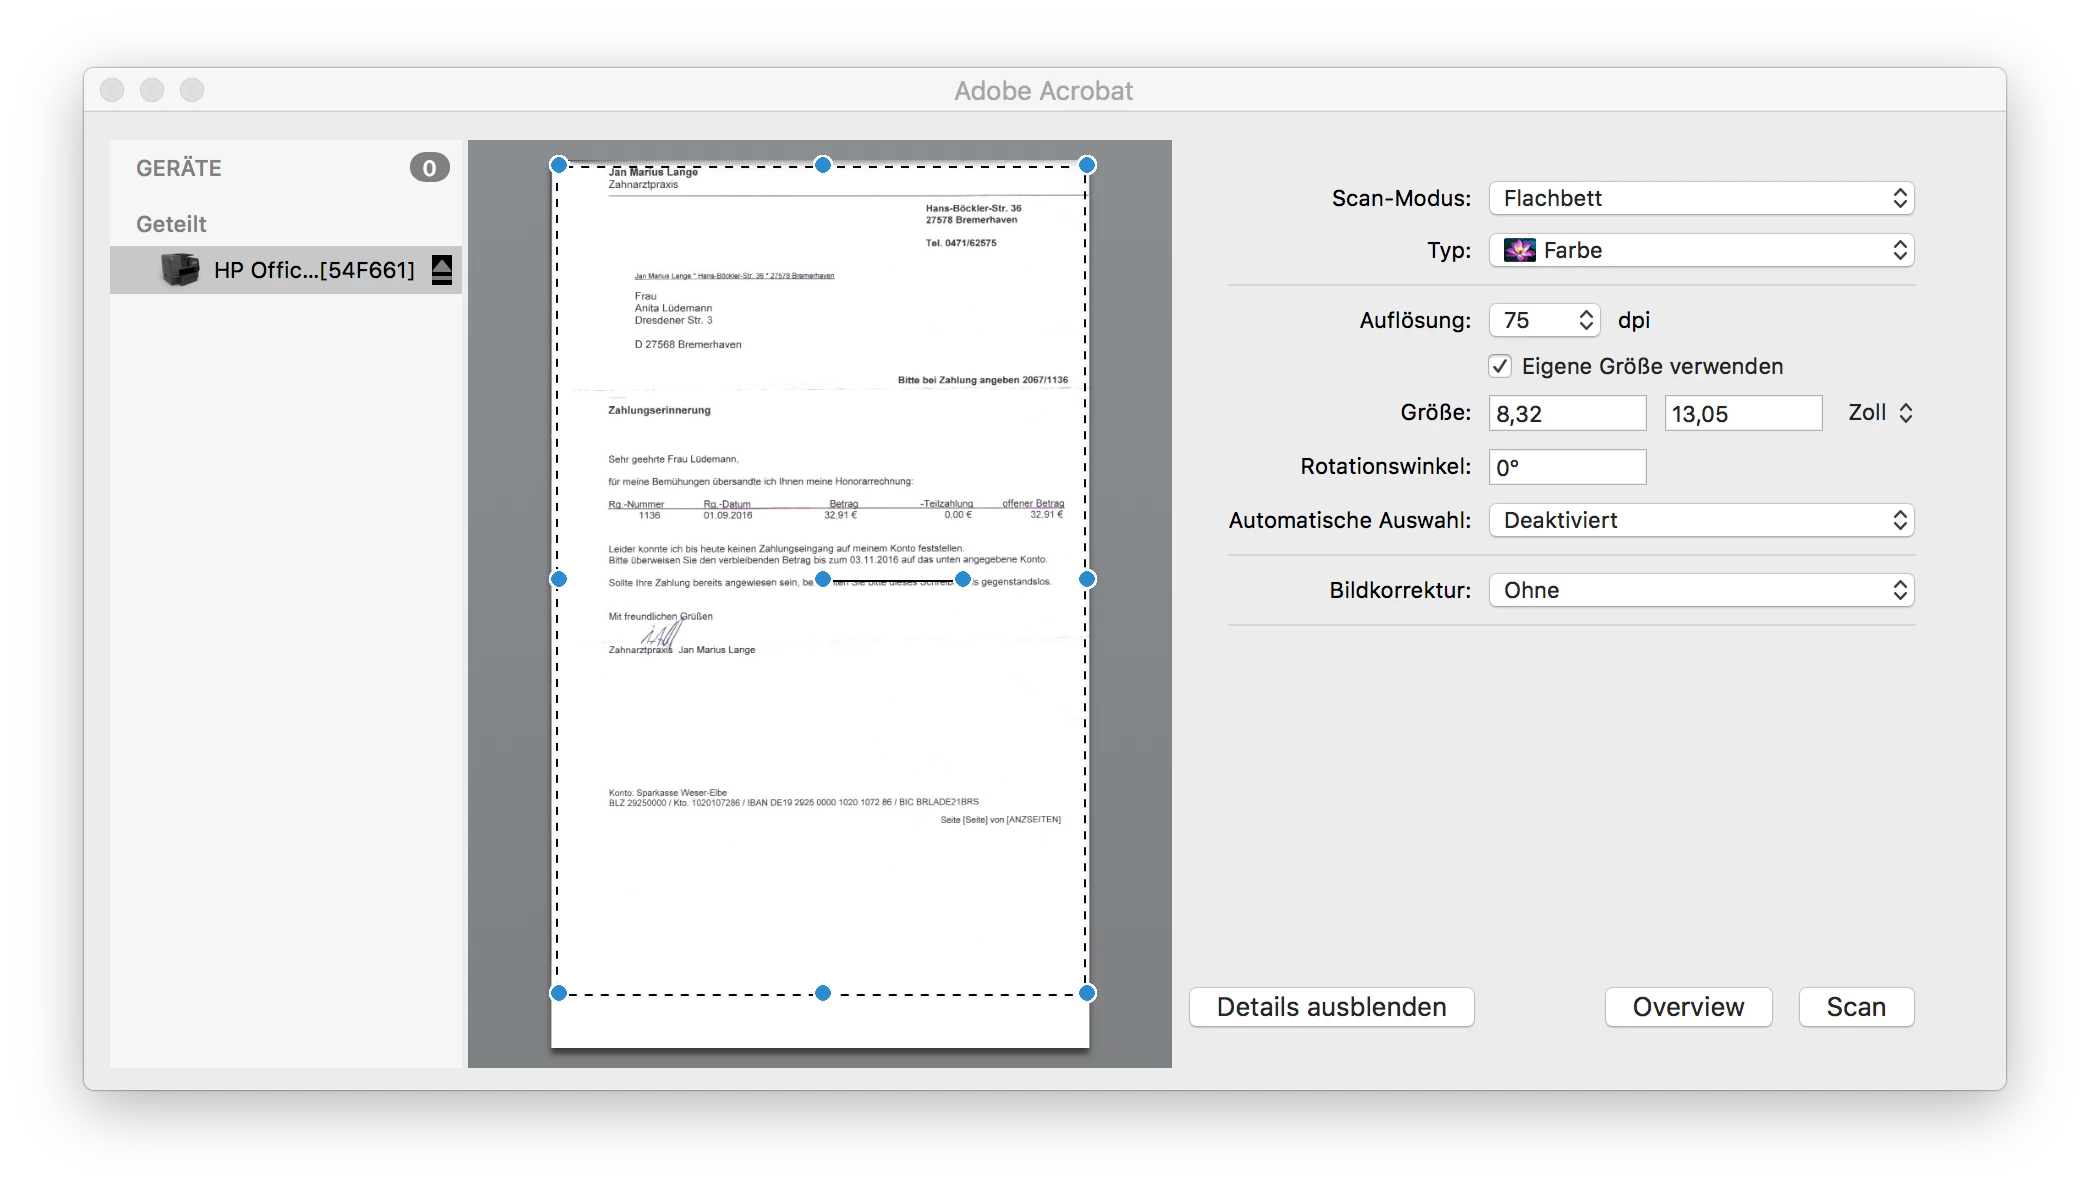Click the Rotationswinkel input field
Image resolution: width=2090 pixels, height=1190 pixels.
(1567, 467)
